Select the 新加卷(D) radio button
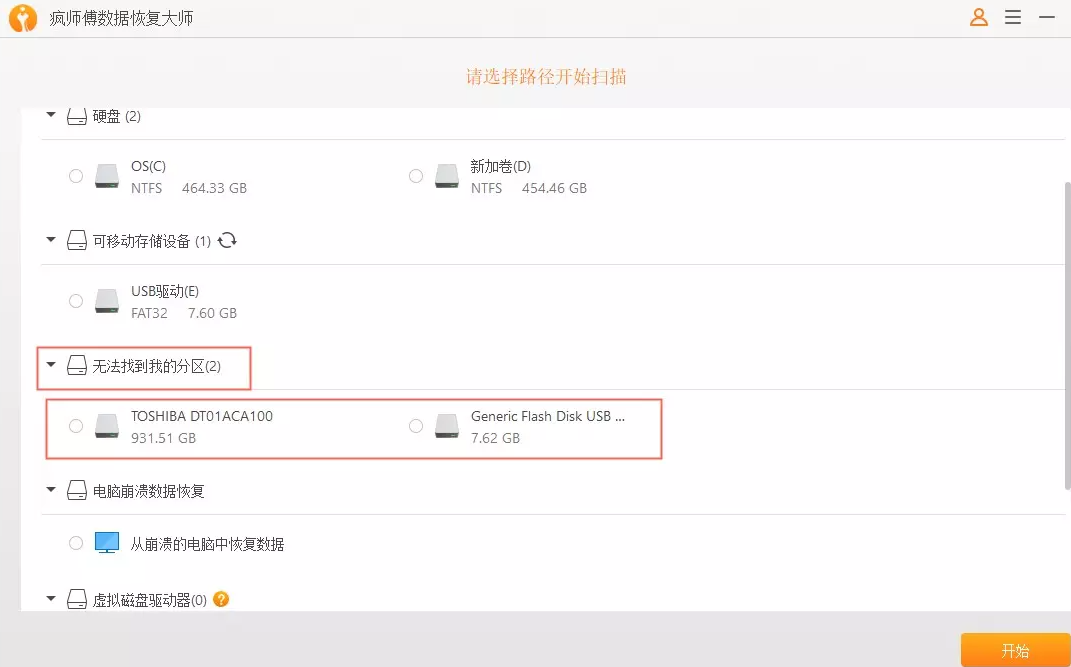Viewport: 1071px width, 667px height. point(416,176)
